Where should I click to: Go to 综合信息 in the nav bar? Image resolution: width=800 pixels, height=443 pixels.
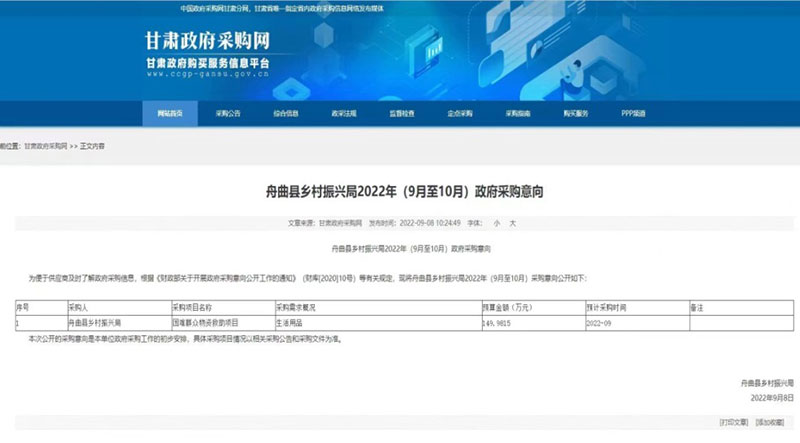pos(286,114)
